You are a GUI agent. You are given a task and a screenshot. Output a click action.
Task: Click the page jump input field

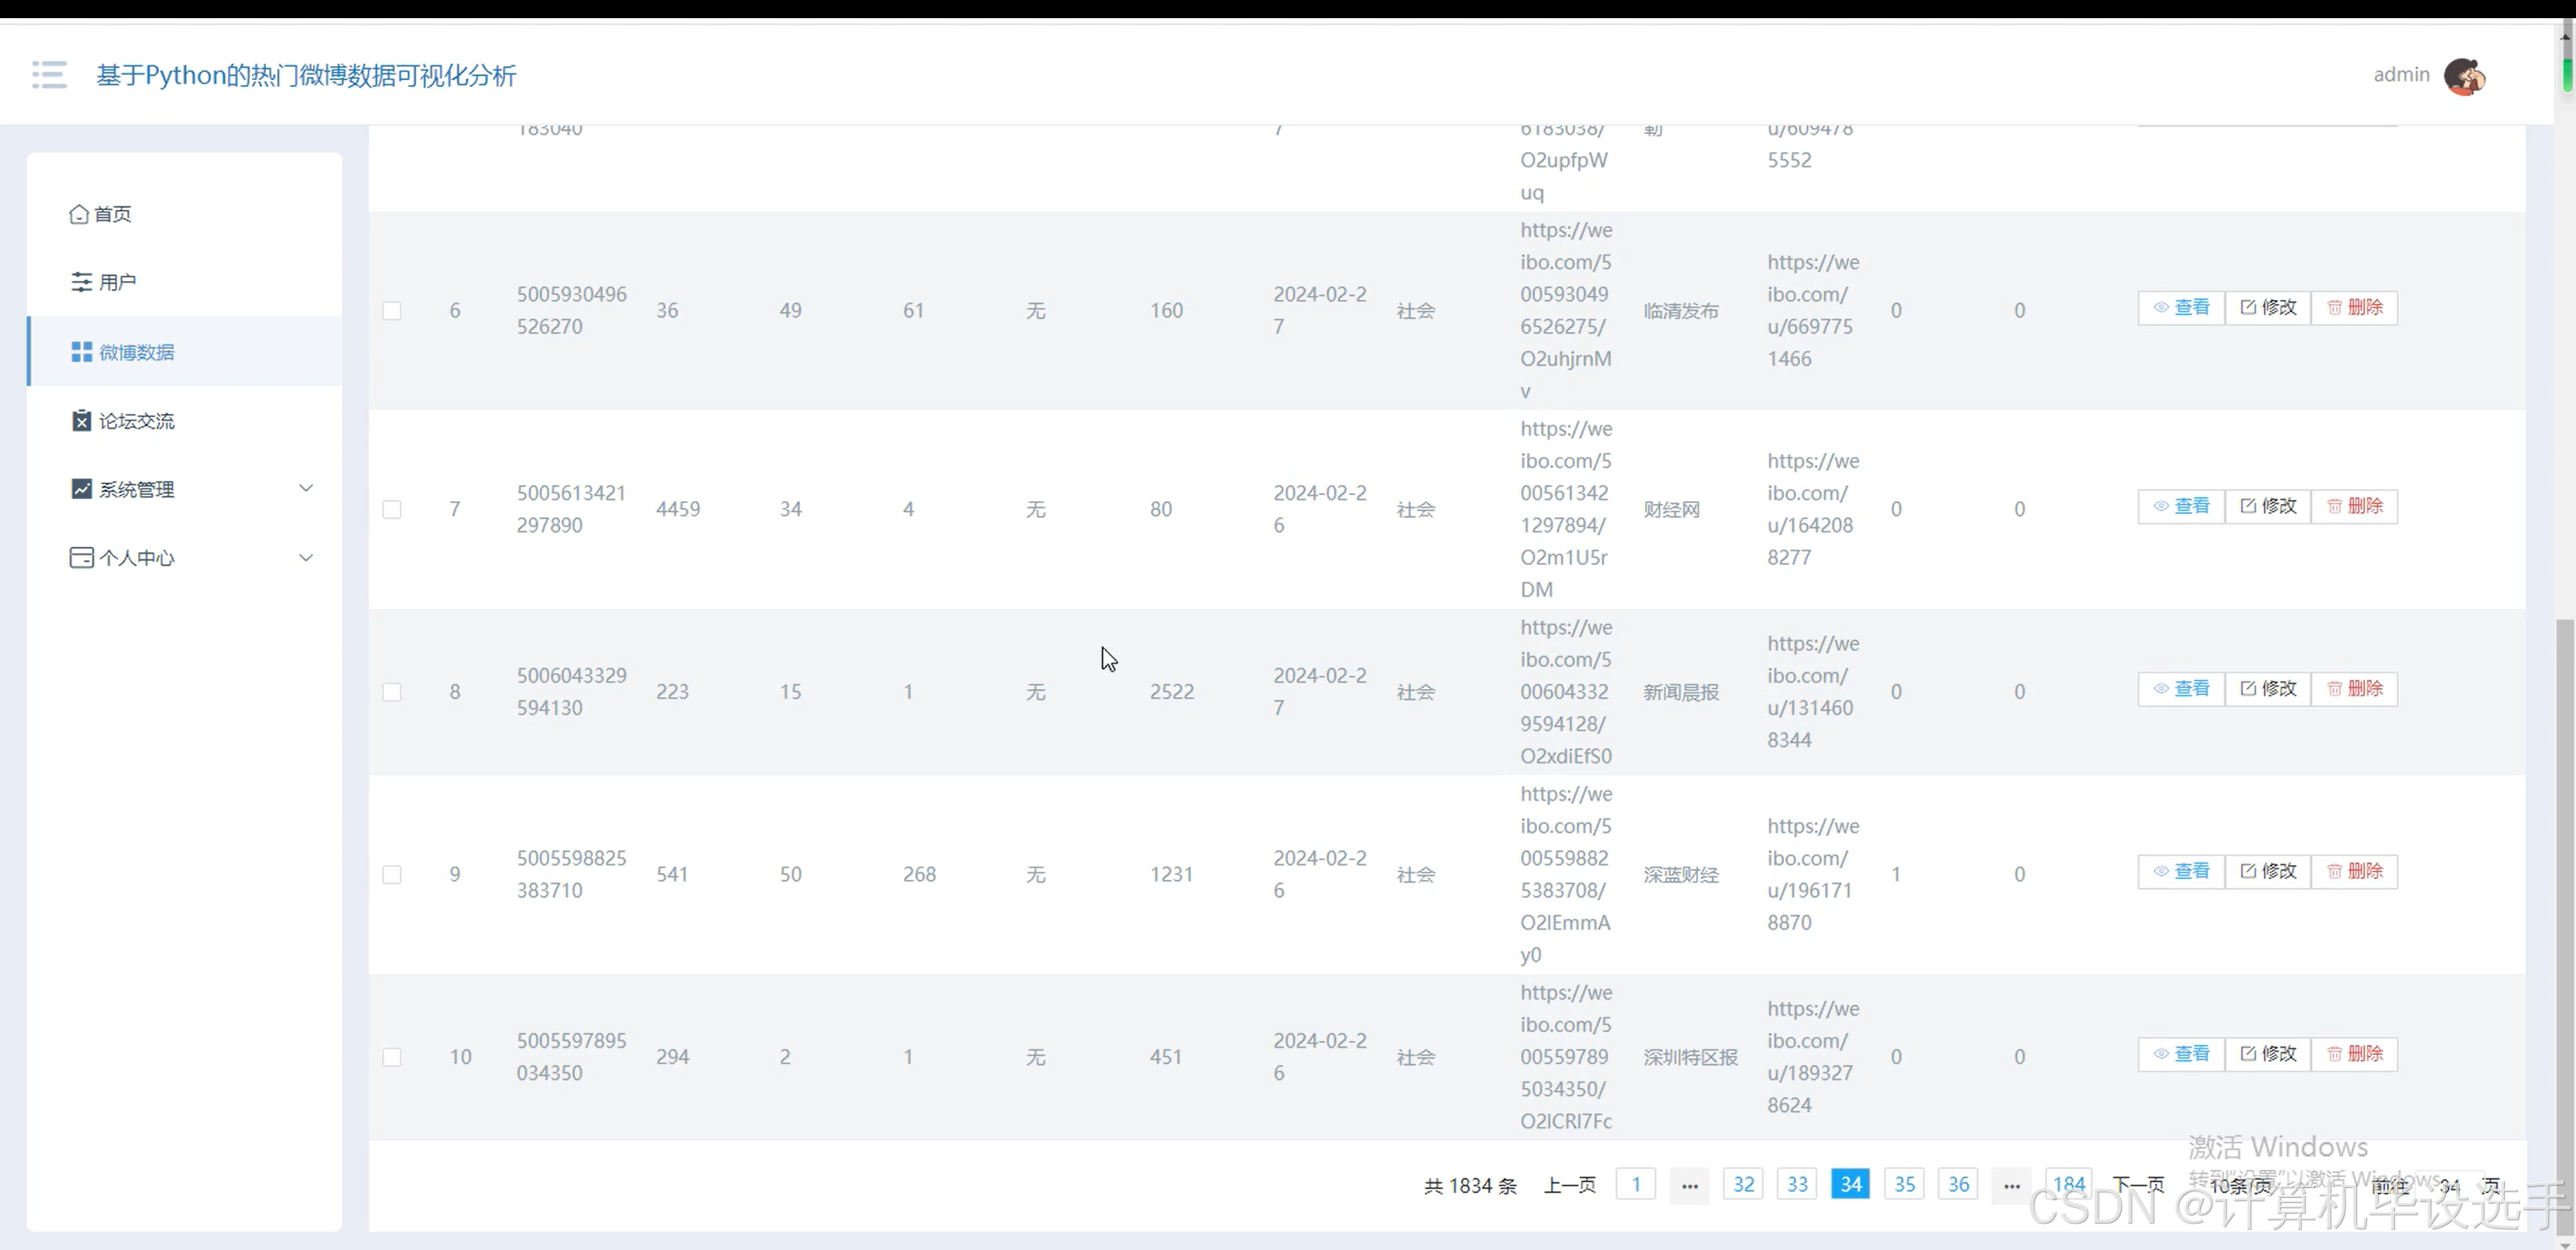pyautogui.click(x=2449, y=1186)
